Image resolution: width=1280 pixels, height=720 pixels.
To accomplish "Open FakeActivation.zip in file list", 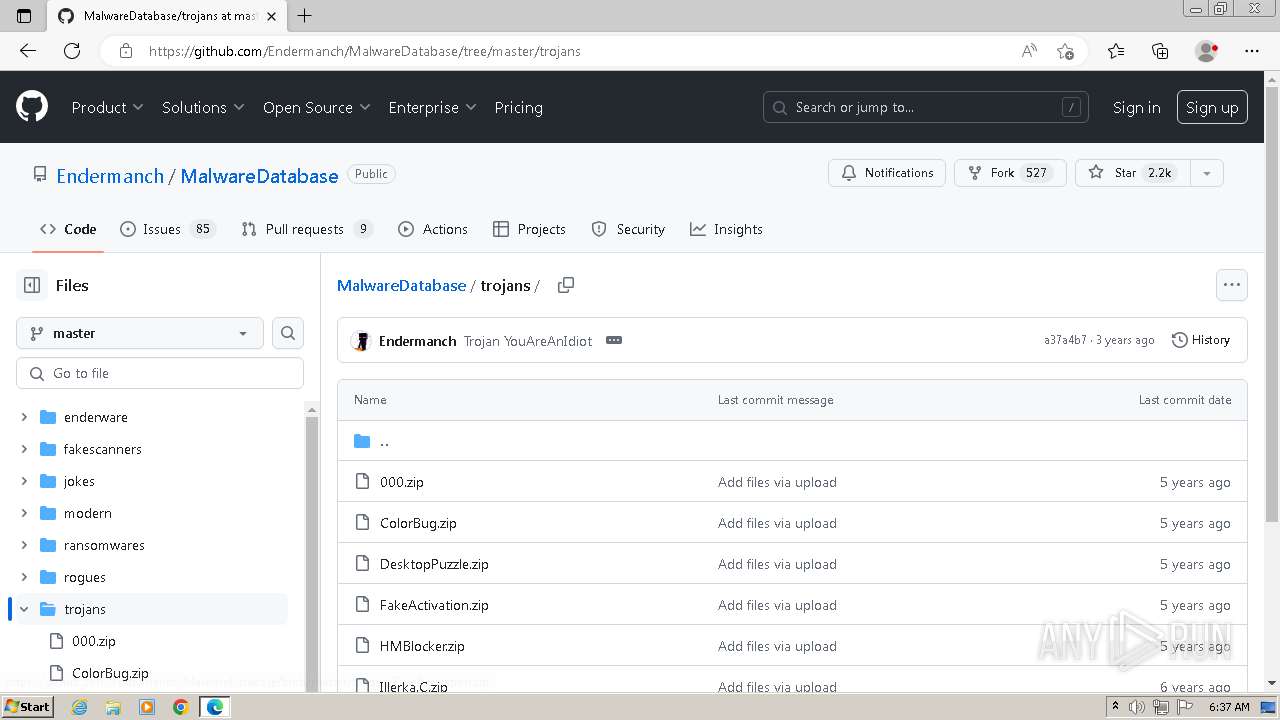I will pyautogui.click(x=434, y=605).
